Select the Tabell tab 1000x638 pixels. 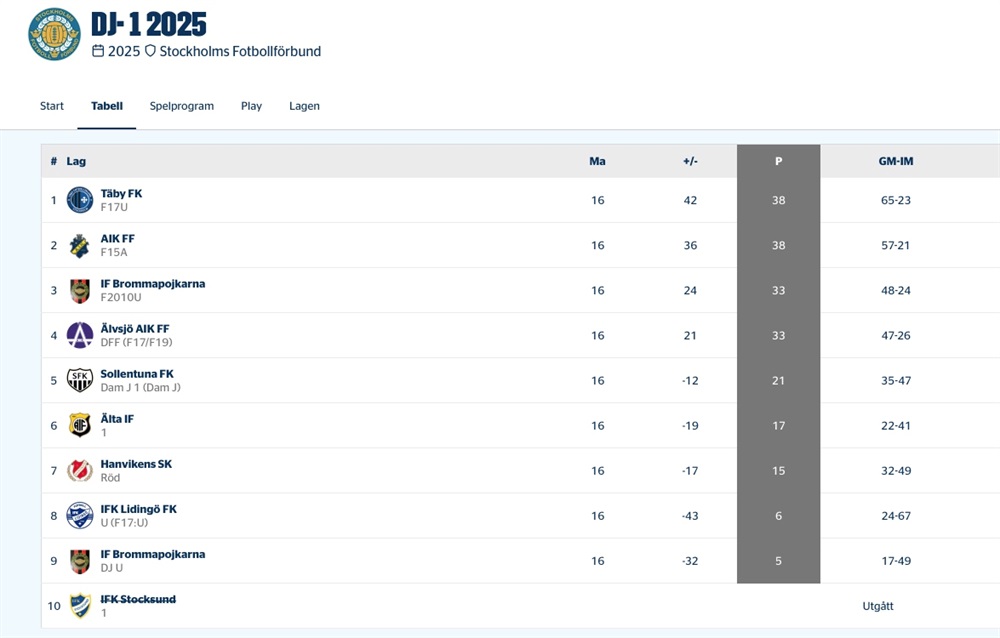[x=107, y=106]
